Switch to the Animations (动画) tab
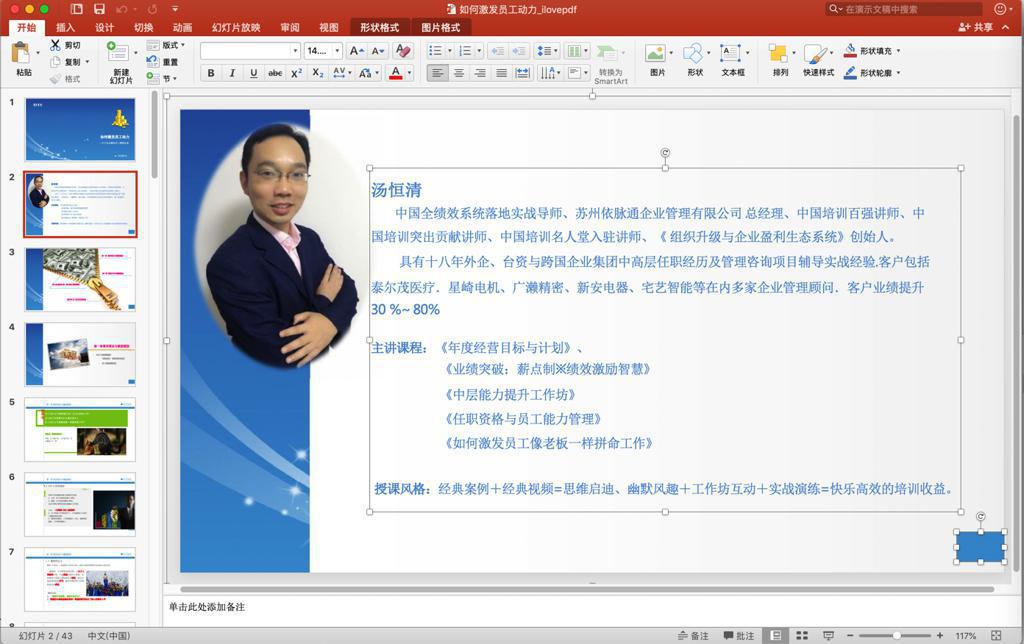 pyautogui.click(x=183, y=27)
